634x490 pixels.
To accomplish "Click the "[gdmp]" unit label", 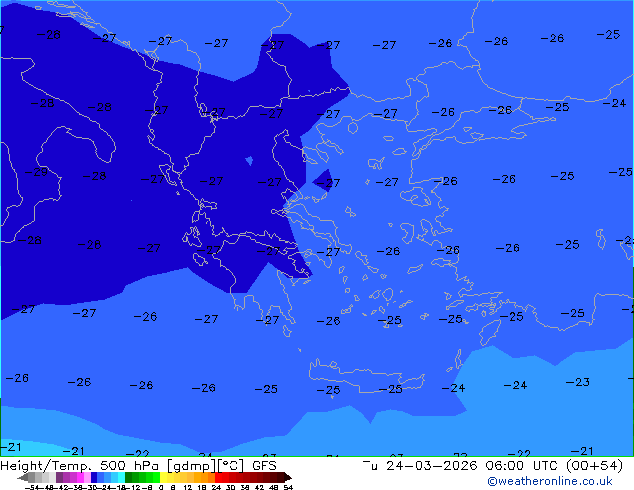I will (x=192, y=466).
